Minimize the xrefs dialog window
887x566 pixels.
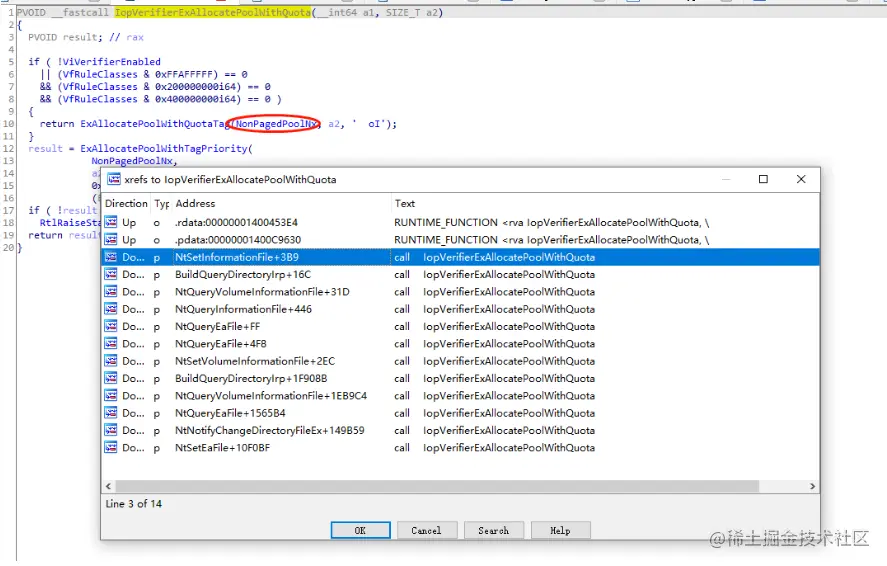point(726,179)
